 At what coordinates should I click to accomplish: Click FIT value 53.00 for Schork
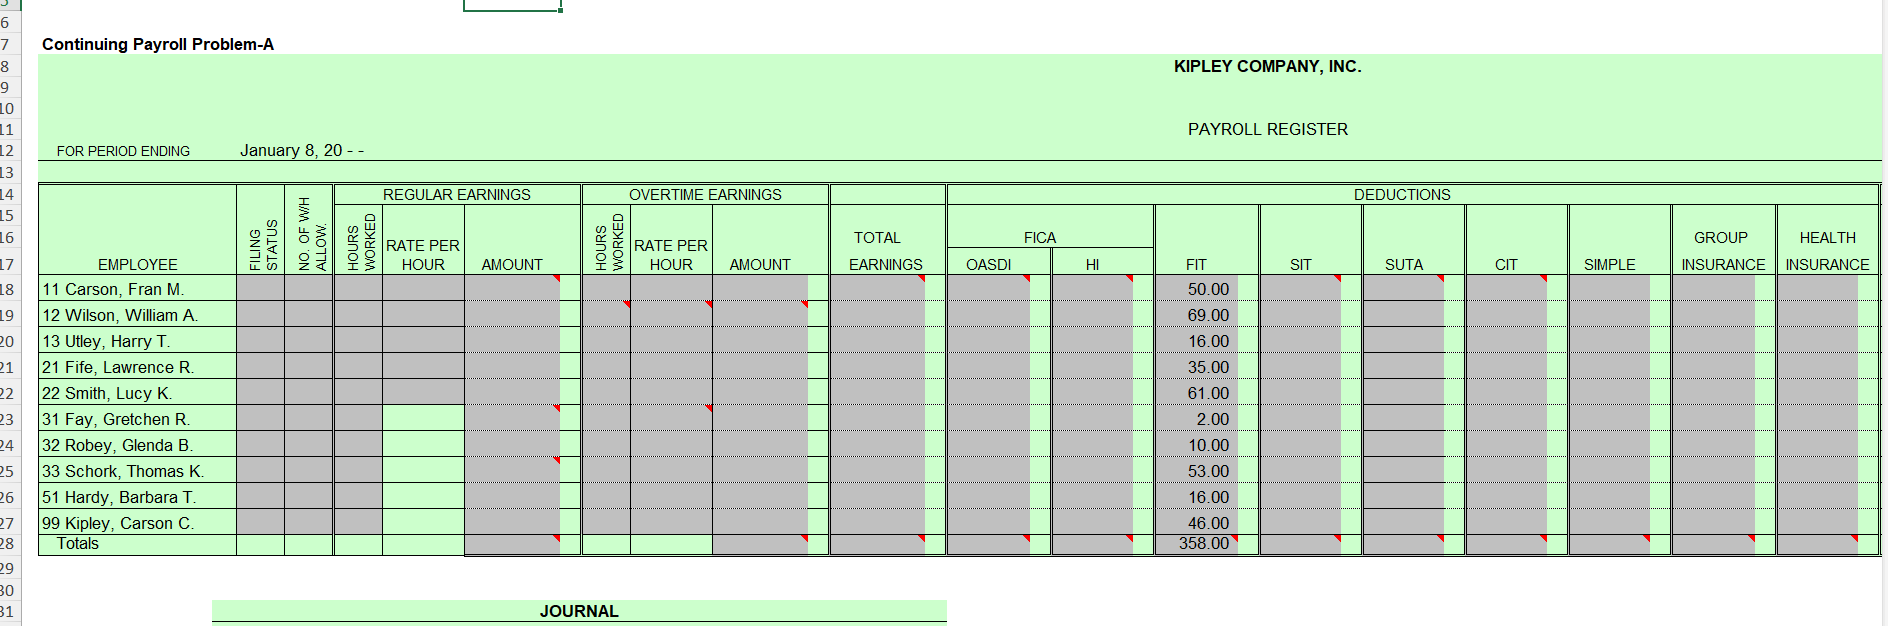pos(1208,471)
